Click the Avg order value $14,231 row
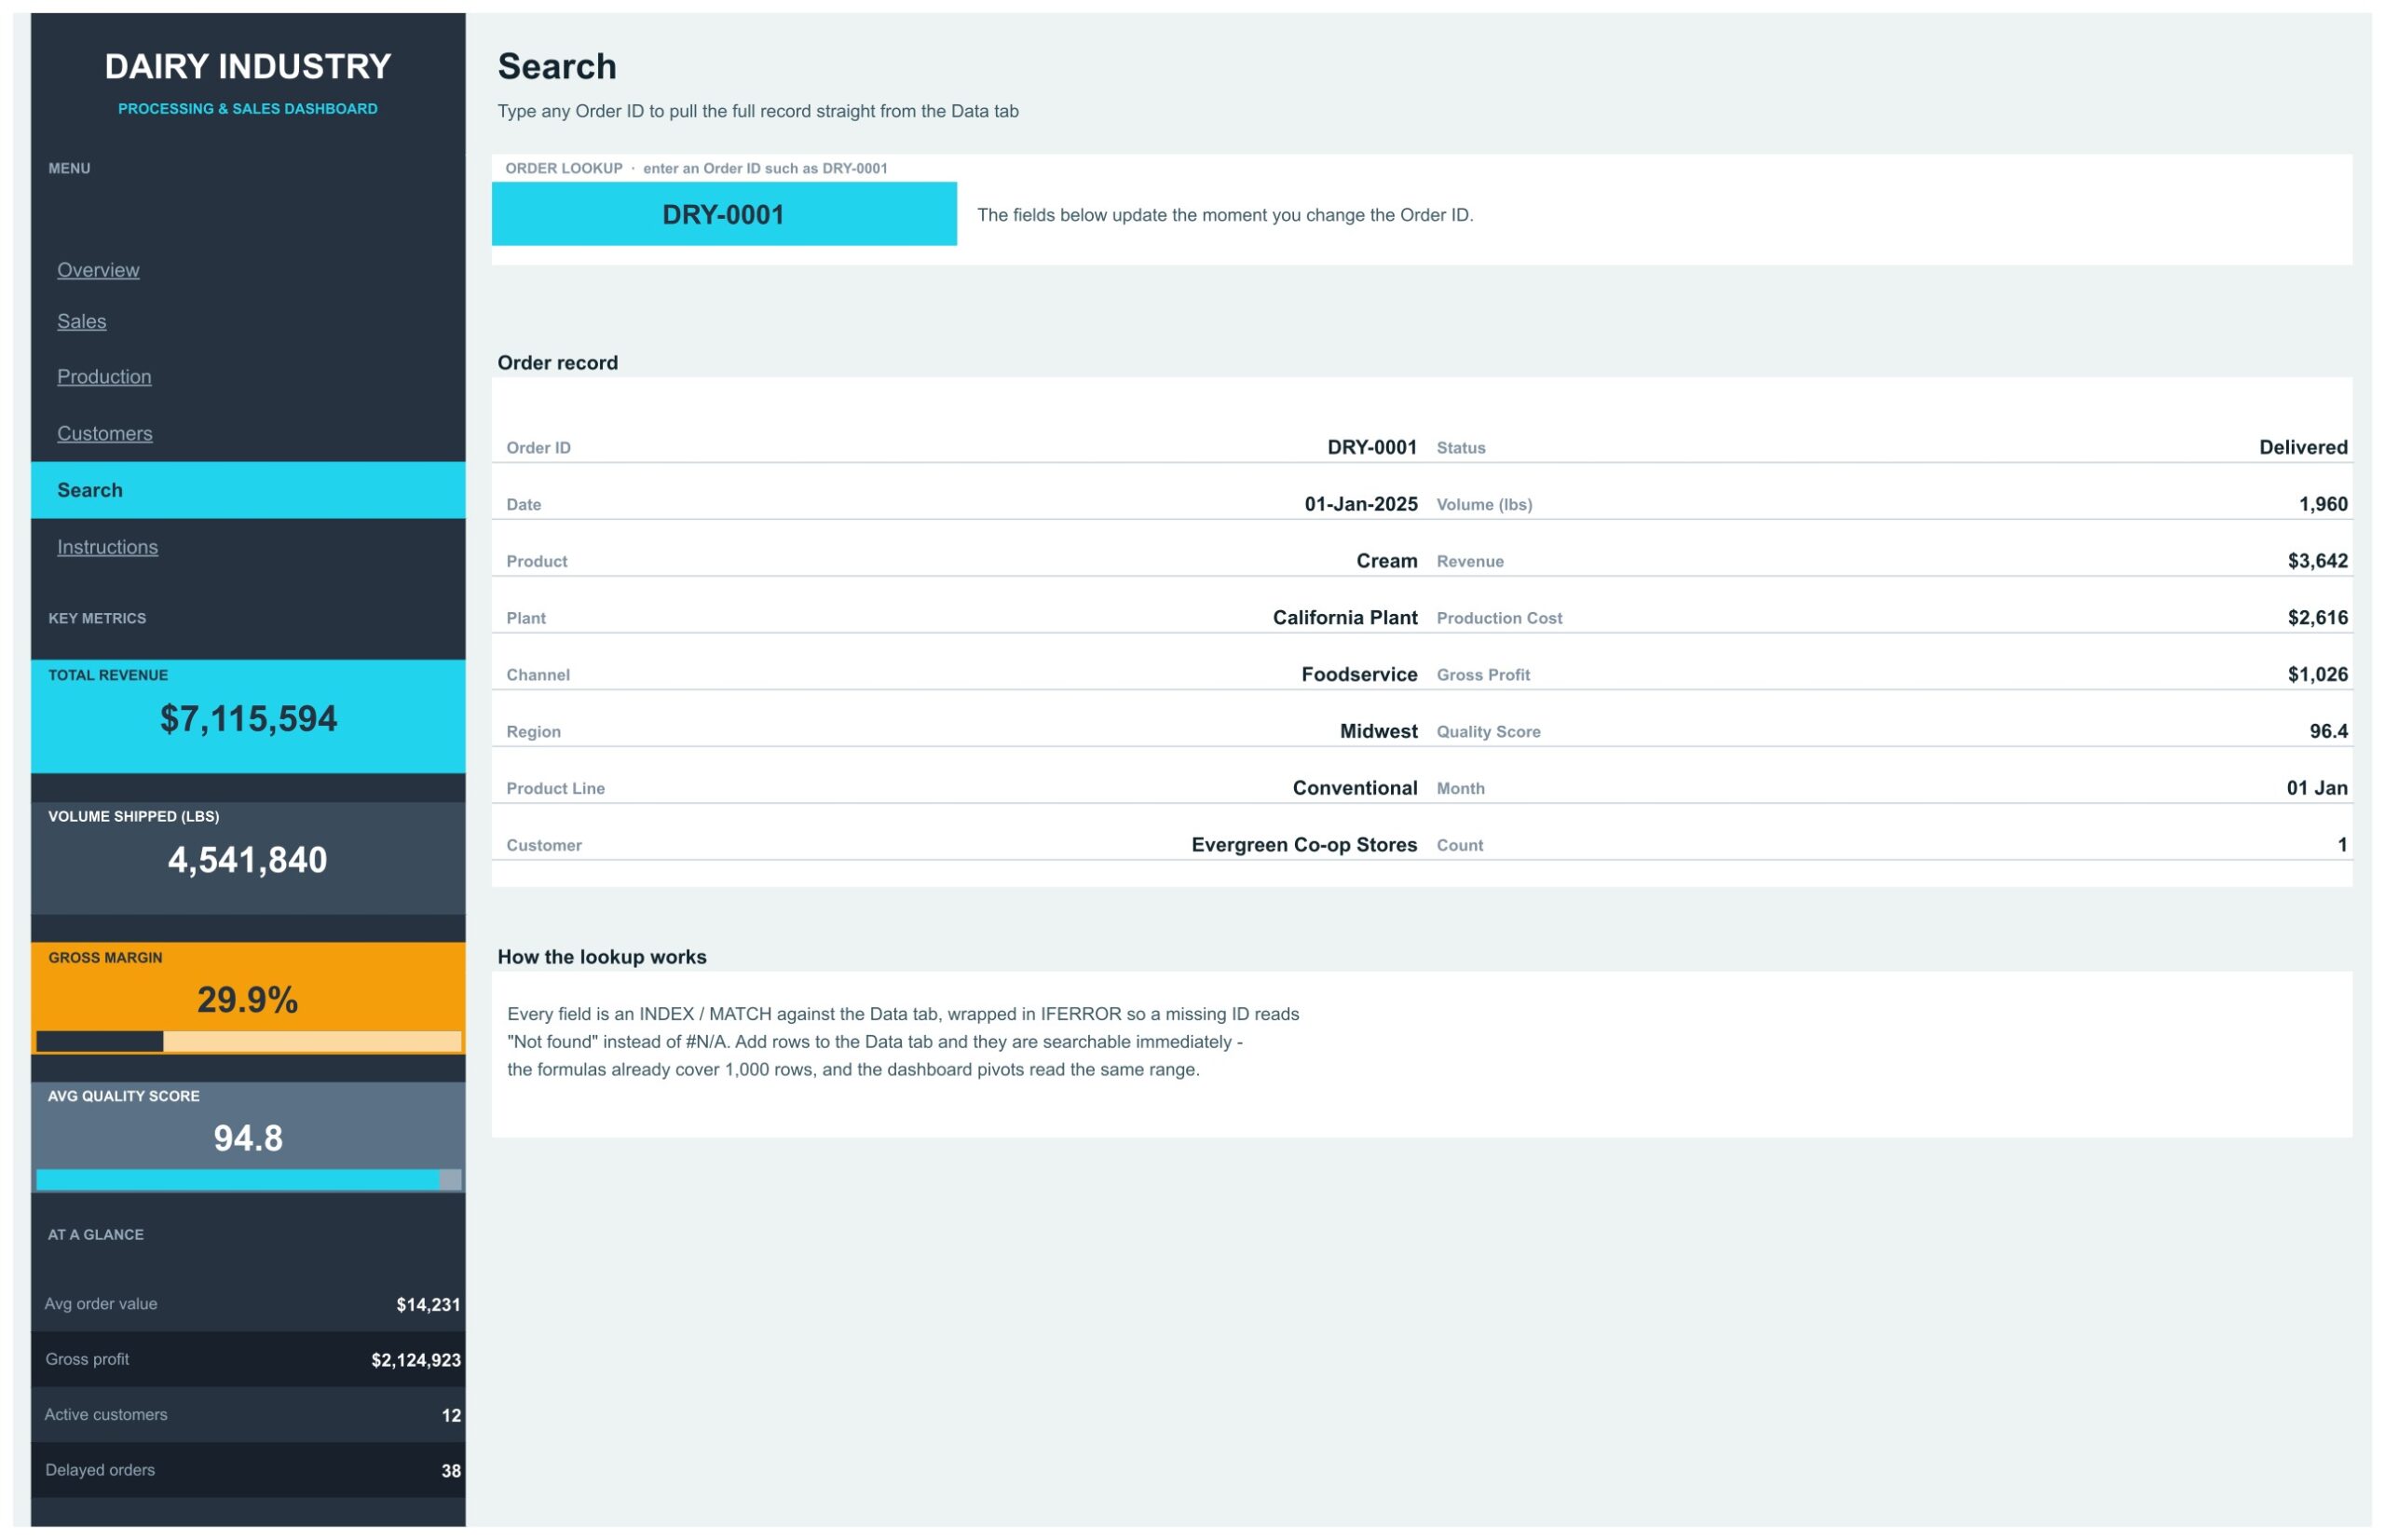The width and height of the screenshot is (2385, 1540). 248,1305
